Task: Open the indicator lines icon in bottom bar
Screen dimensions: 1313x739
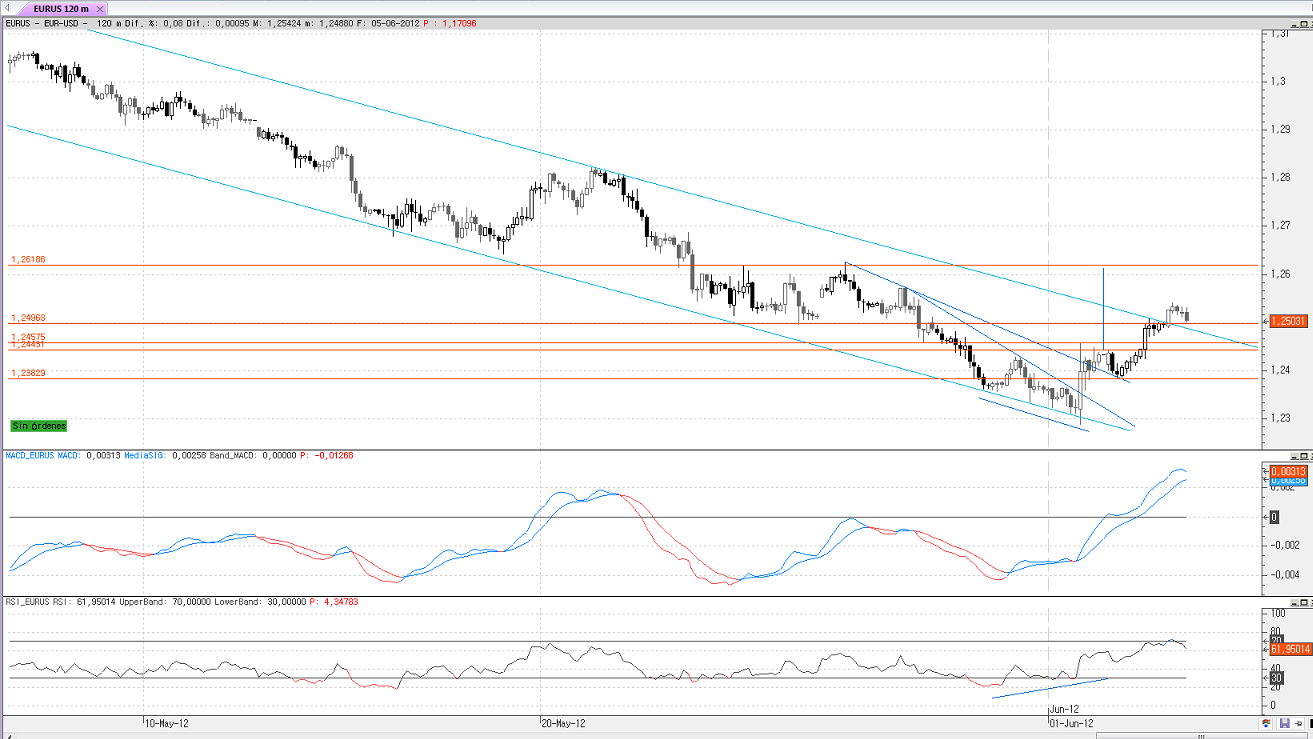Action: point(1265,724)
